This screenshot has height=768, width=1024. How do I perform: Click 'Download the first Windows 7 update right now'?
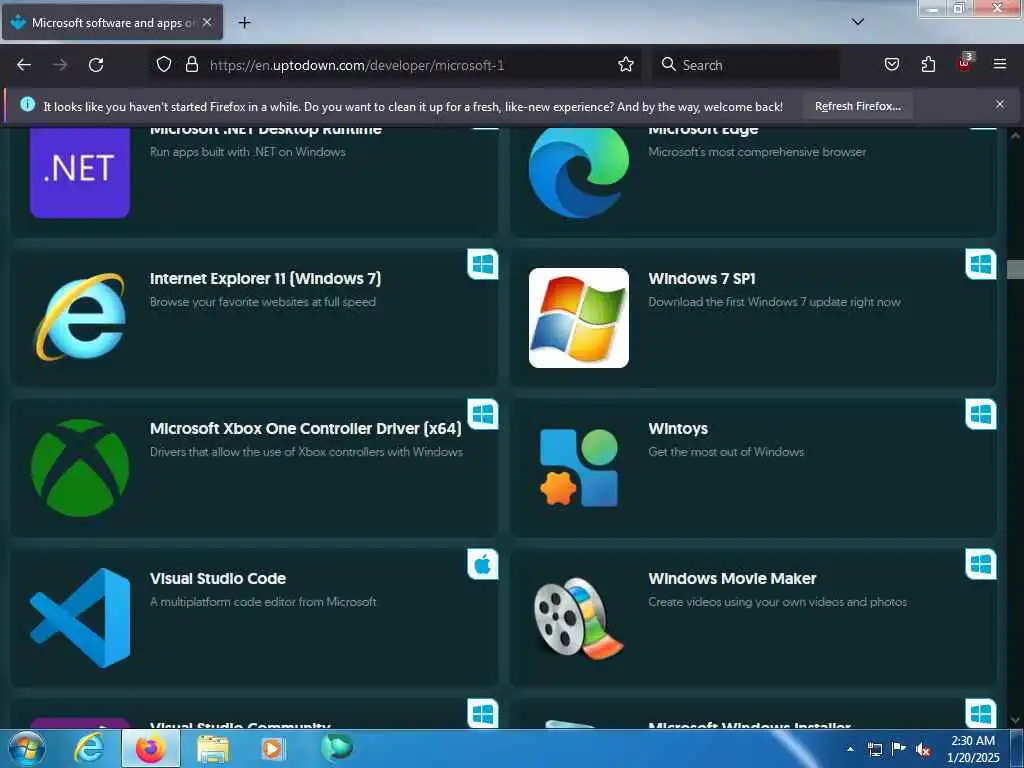point(774,302)
